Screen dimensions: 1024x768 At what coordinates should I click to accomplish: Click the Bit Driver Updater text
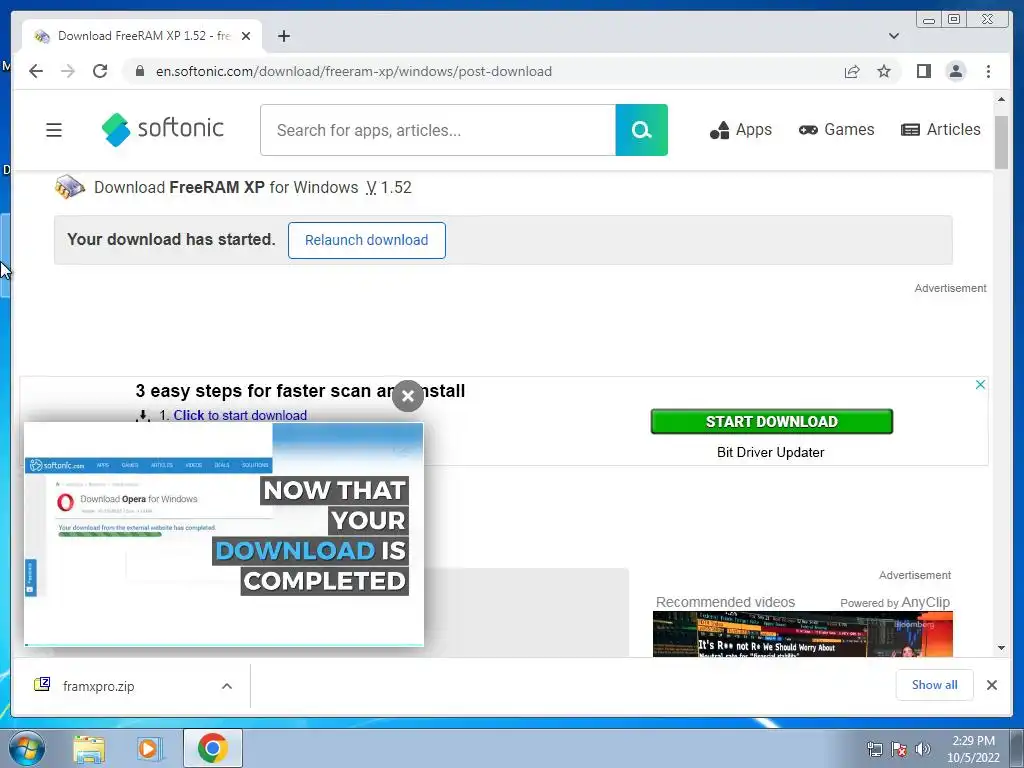pyautogui.click(x=771, y=453)
